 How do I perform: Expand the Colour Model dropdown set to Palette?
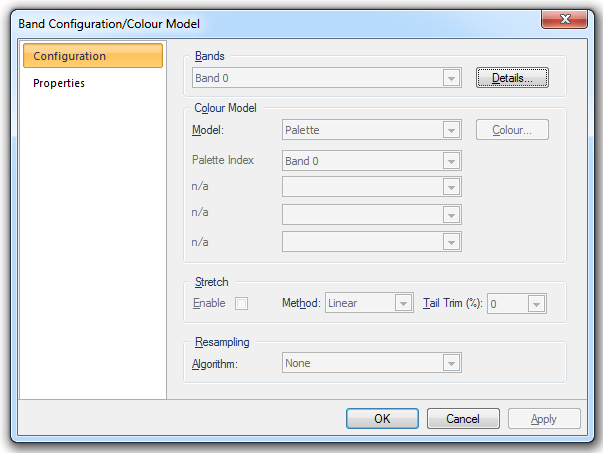click(371, 130)
